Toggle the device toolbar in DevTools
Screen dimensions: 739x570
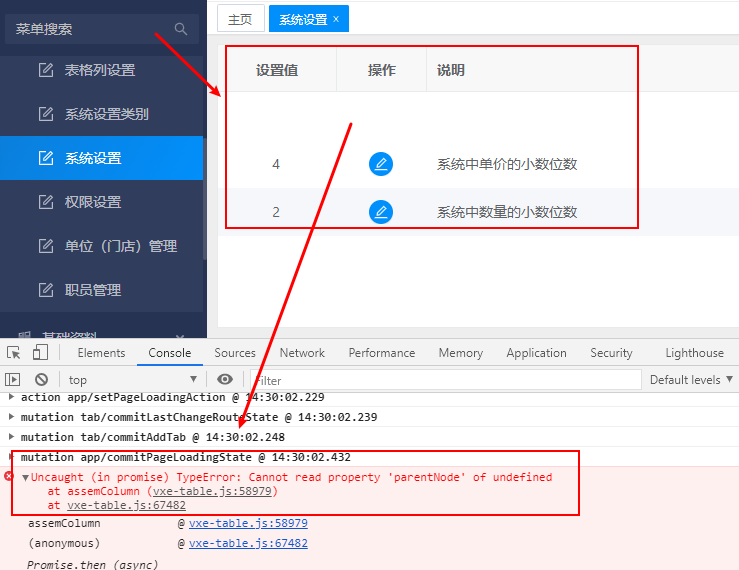tap(40, 352)
